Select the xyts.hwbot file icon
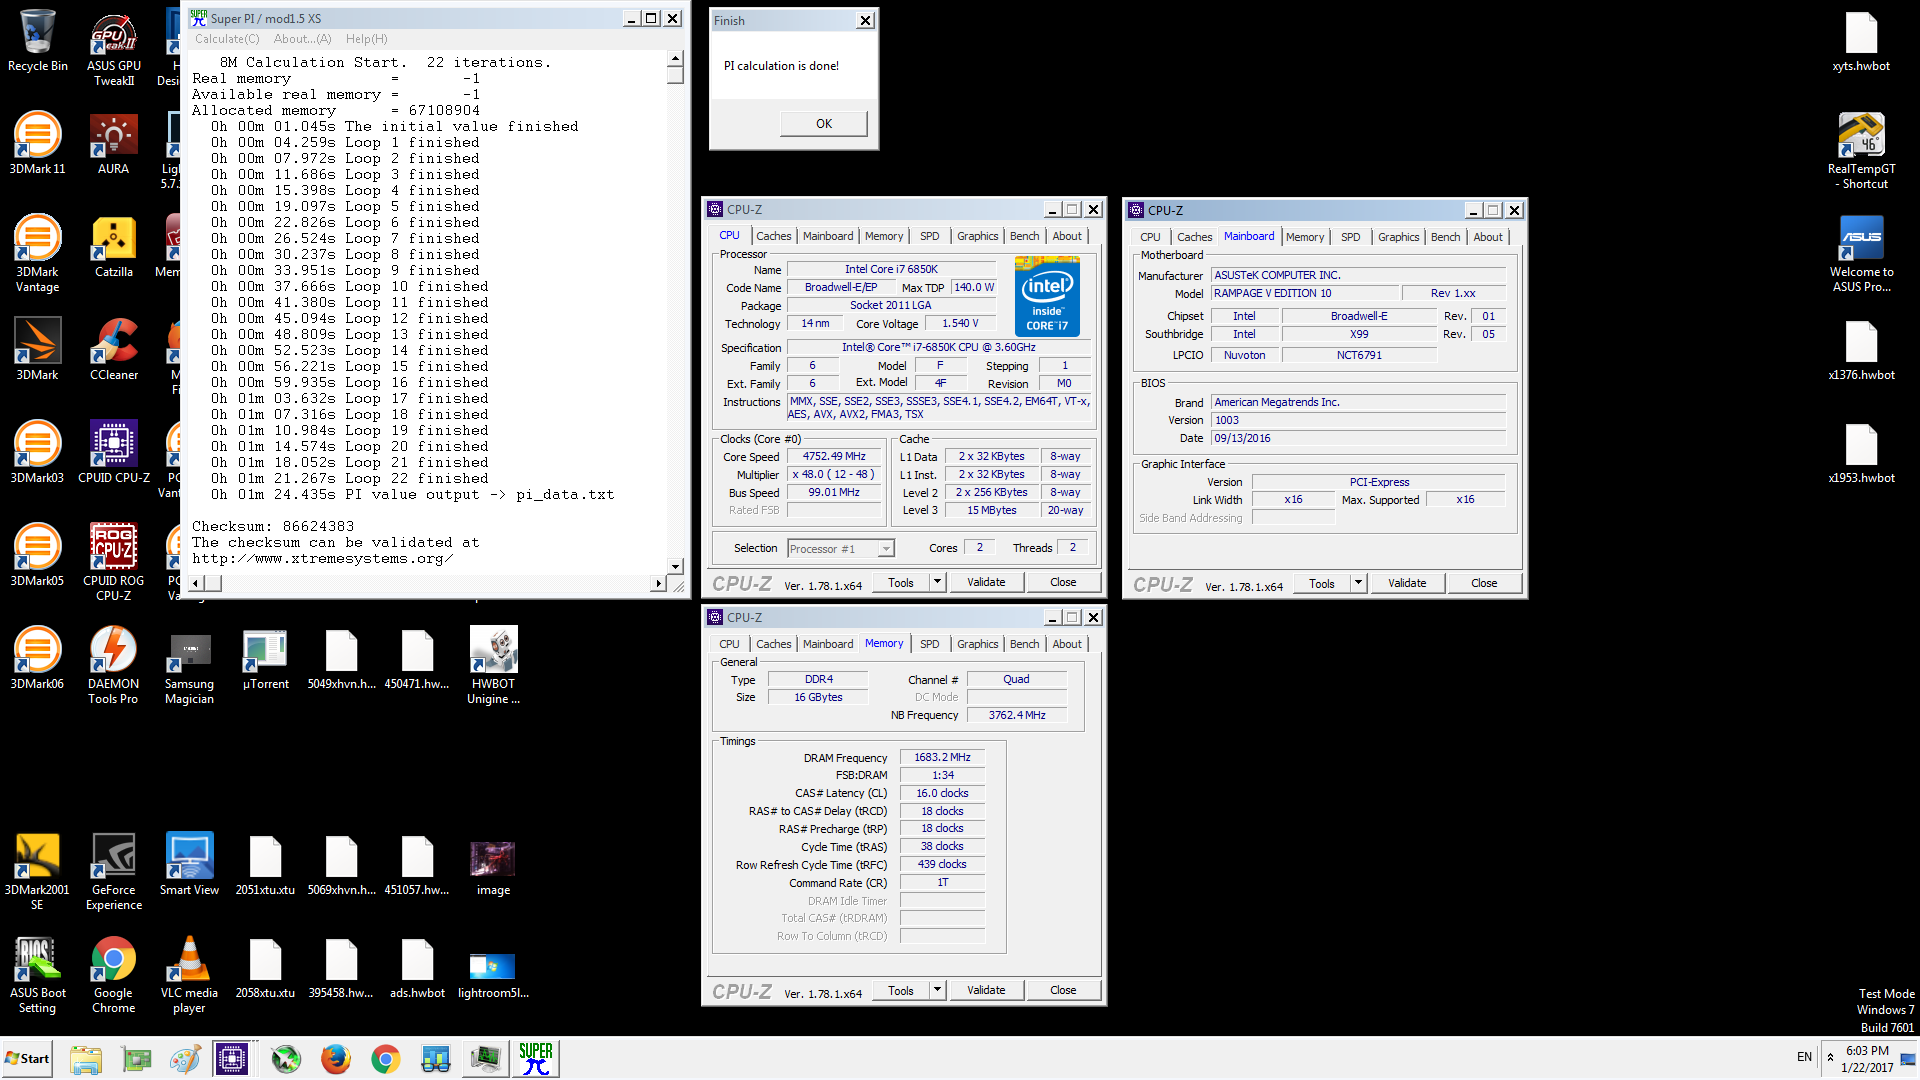 [1861, 41]
